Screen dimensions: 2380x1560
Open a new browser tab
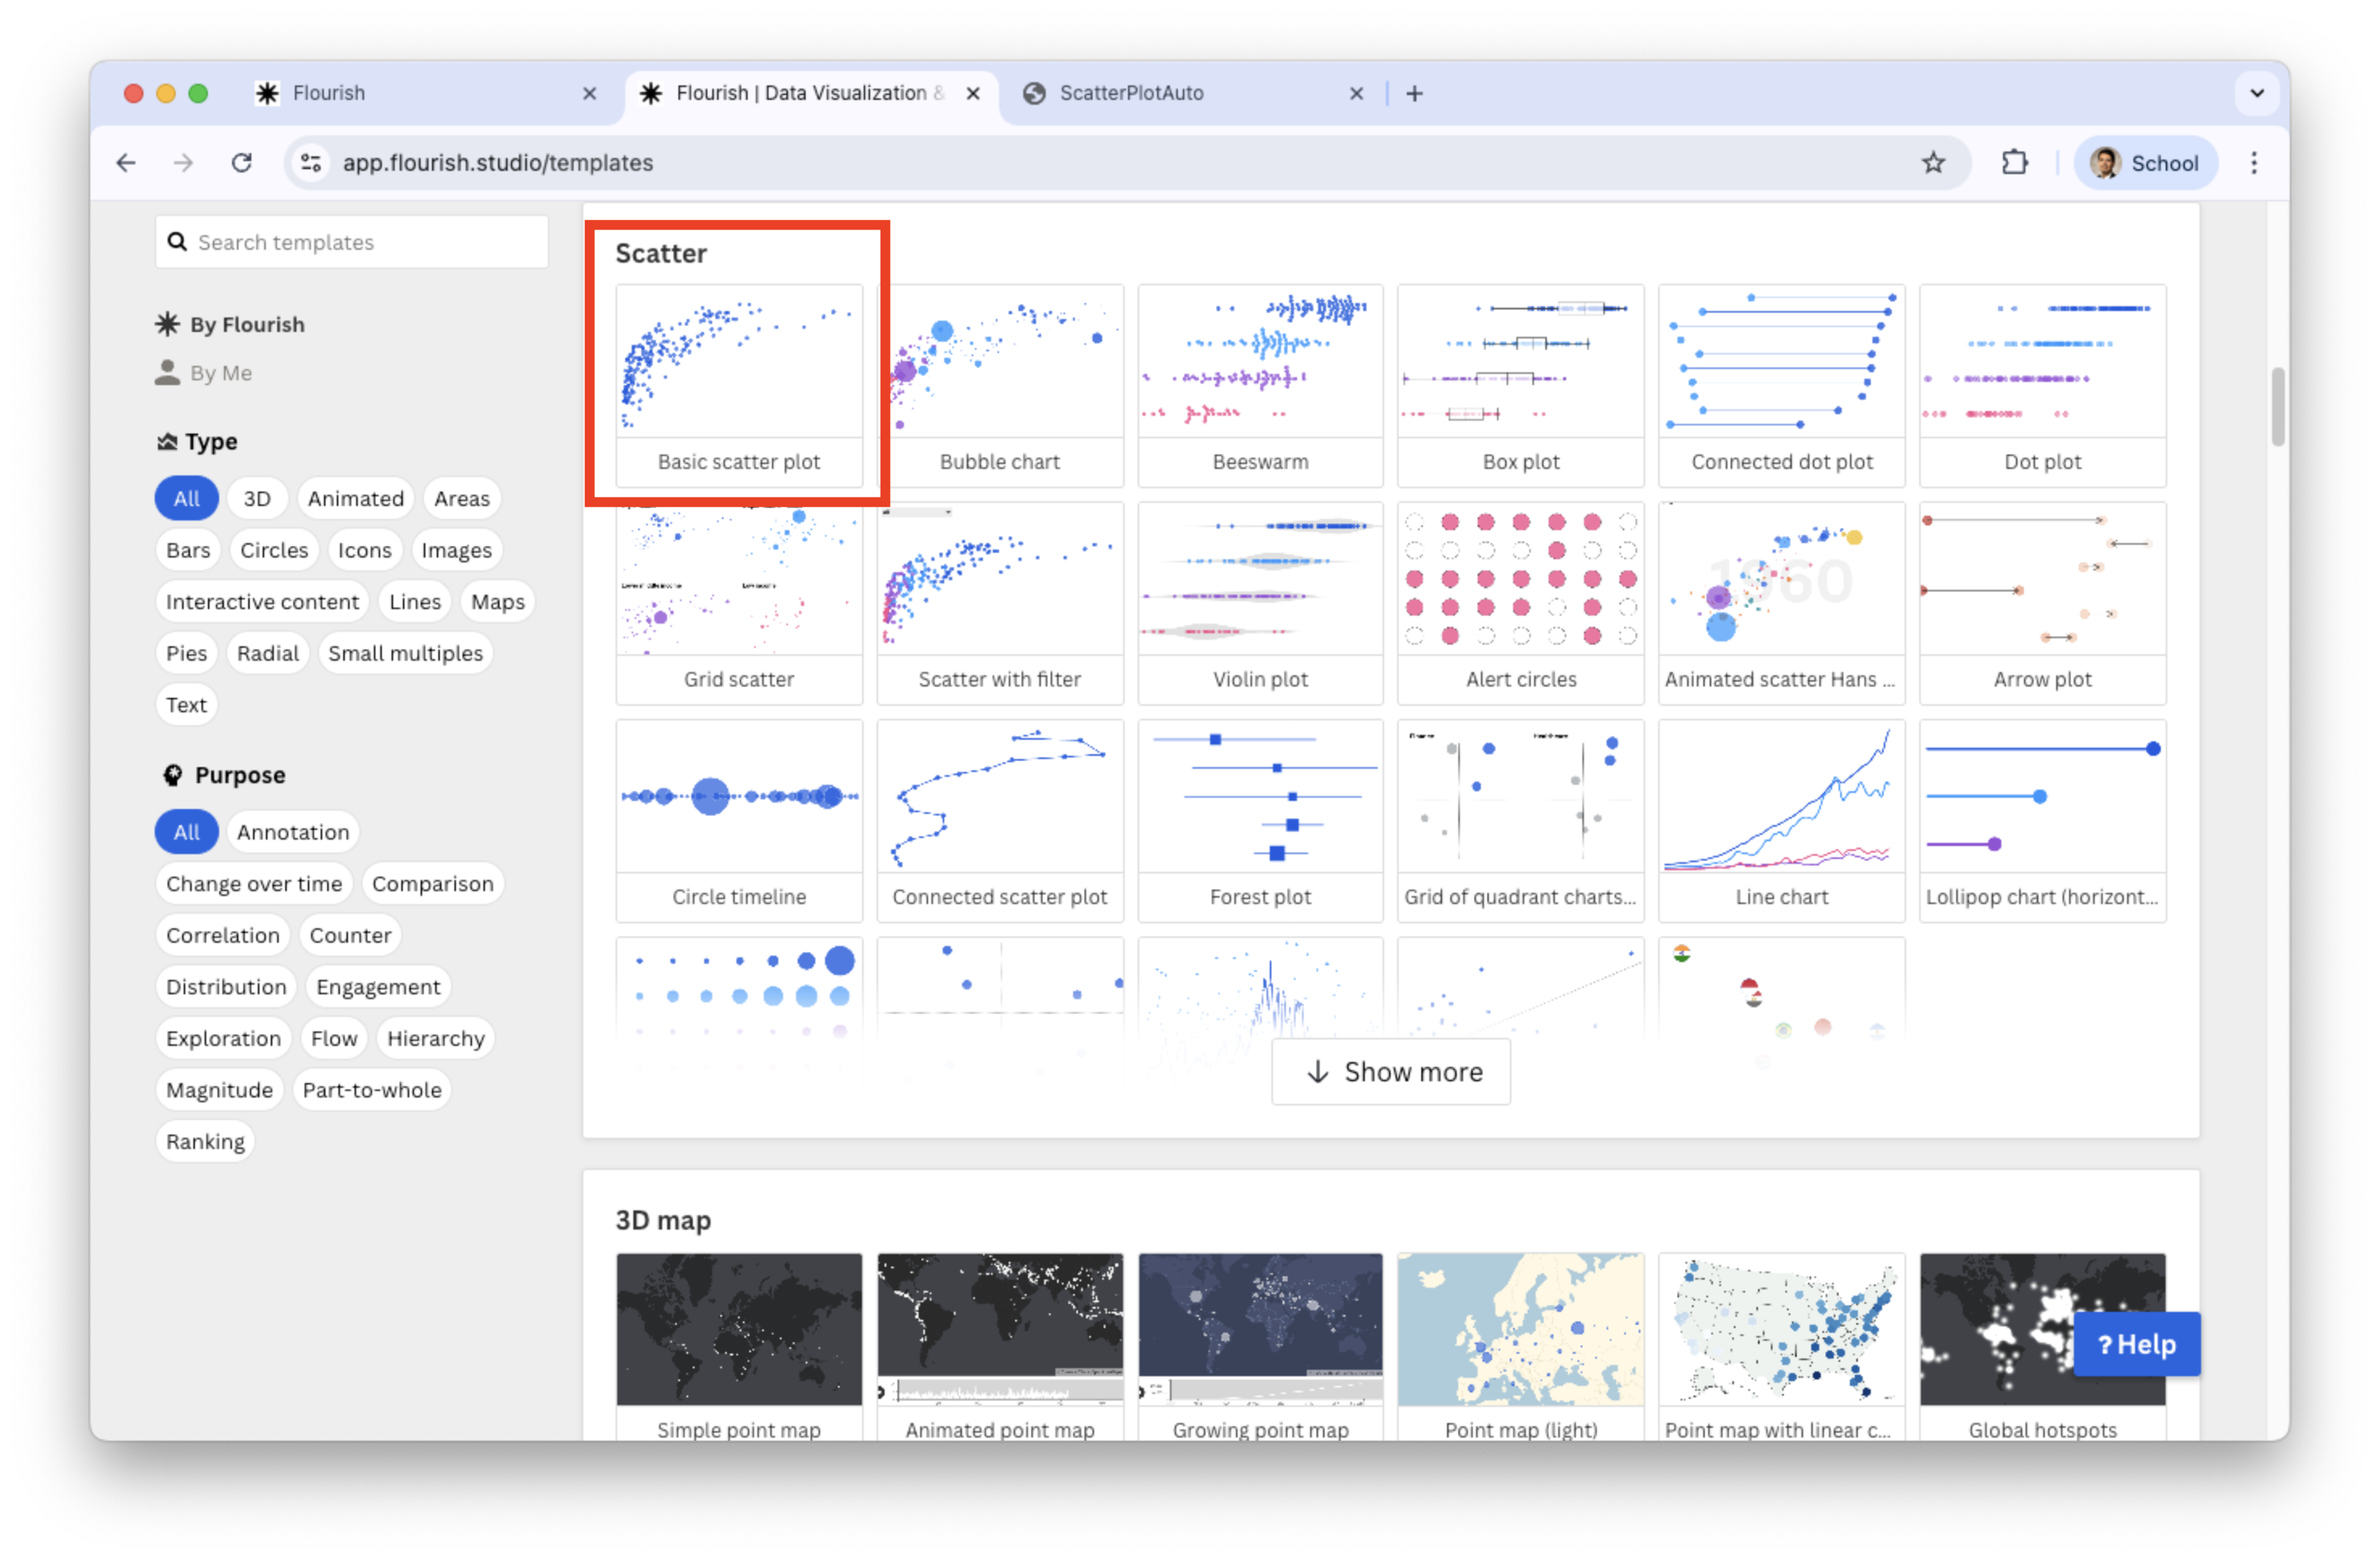[x=1413, y=94]
